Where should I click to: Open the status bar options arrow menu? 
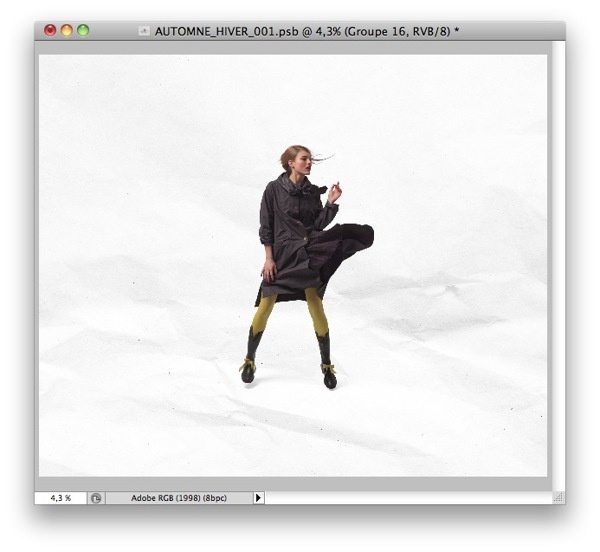[259, 498]
